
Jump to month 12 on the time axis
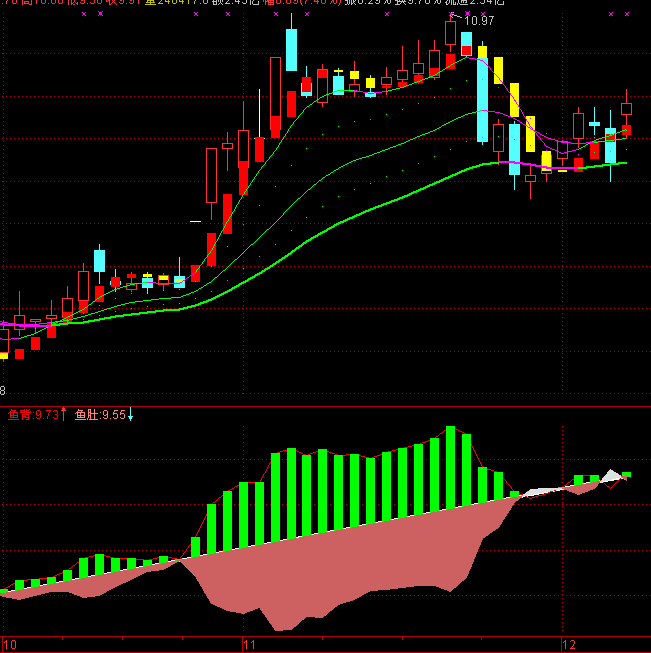click(x=569, y=645)
